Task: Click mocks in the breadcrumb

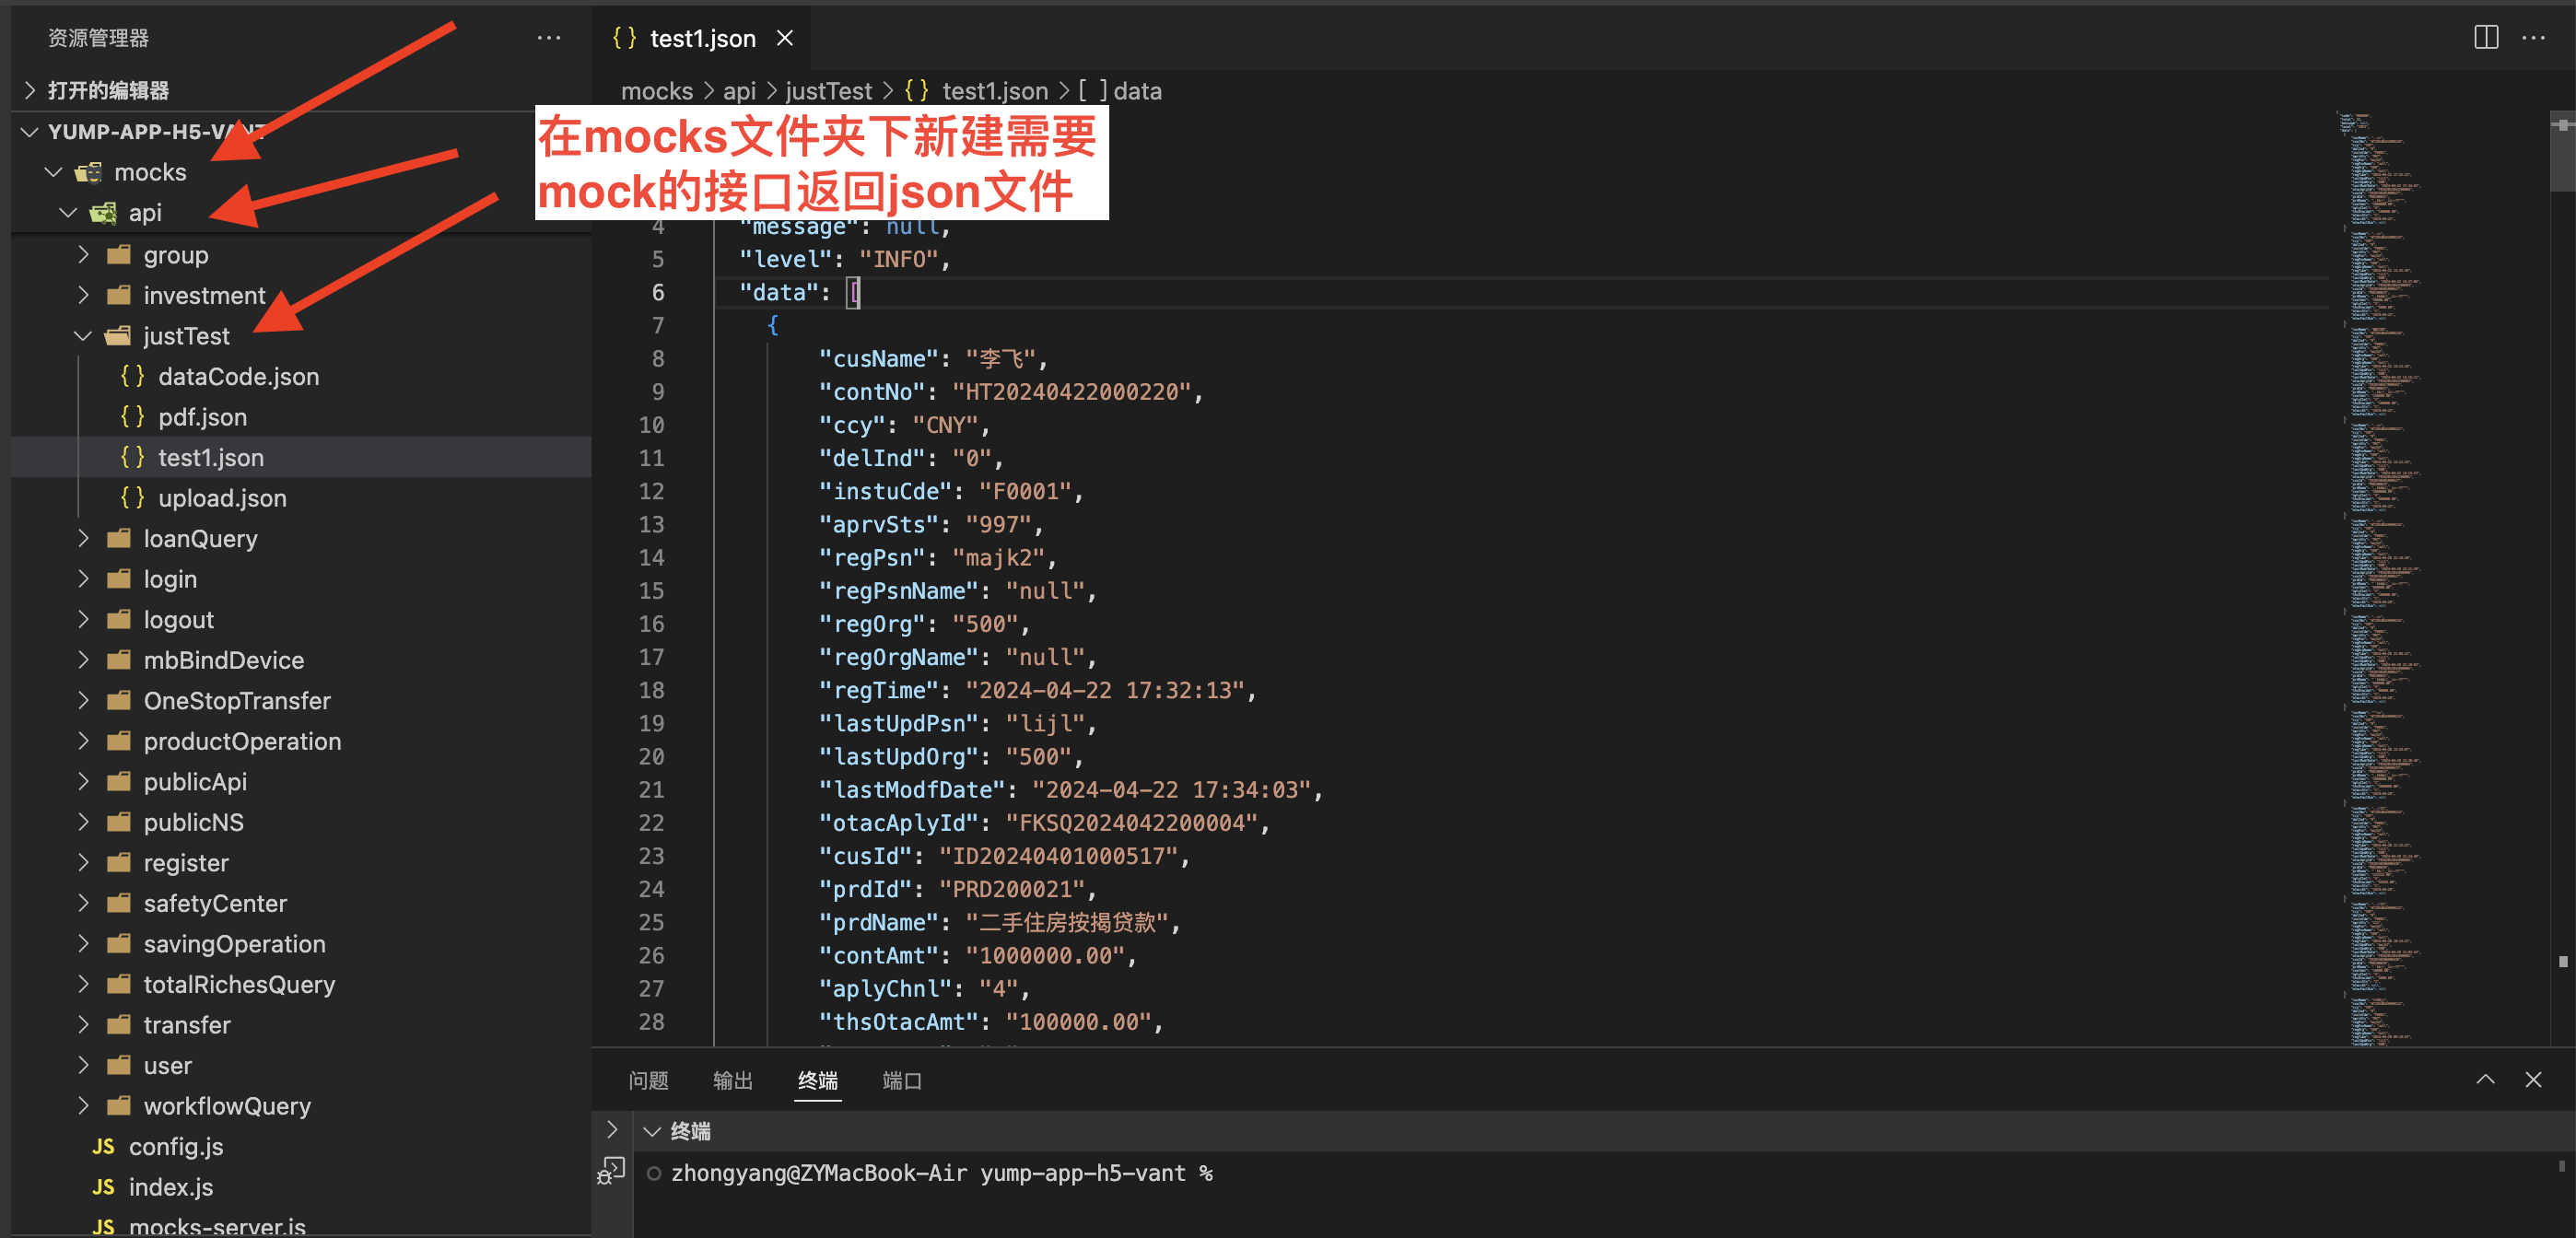Action: click(657, 91)
